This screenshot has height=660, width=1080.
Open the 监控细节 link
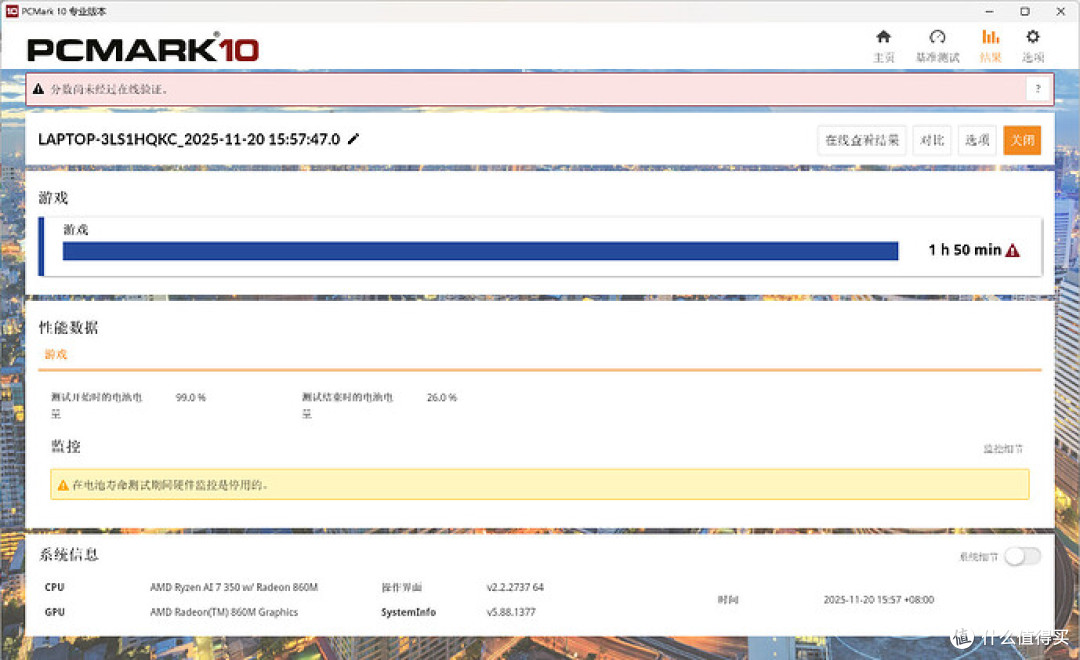pos(1002,448)
